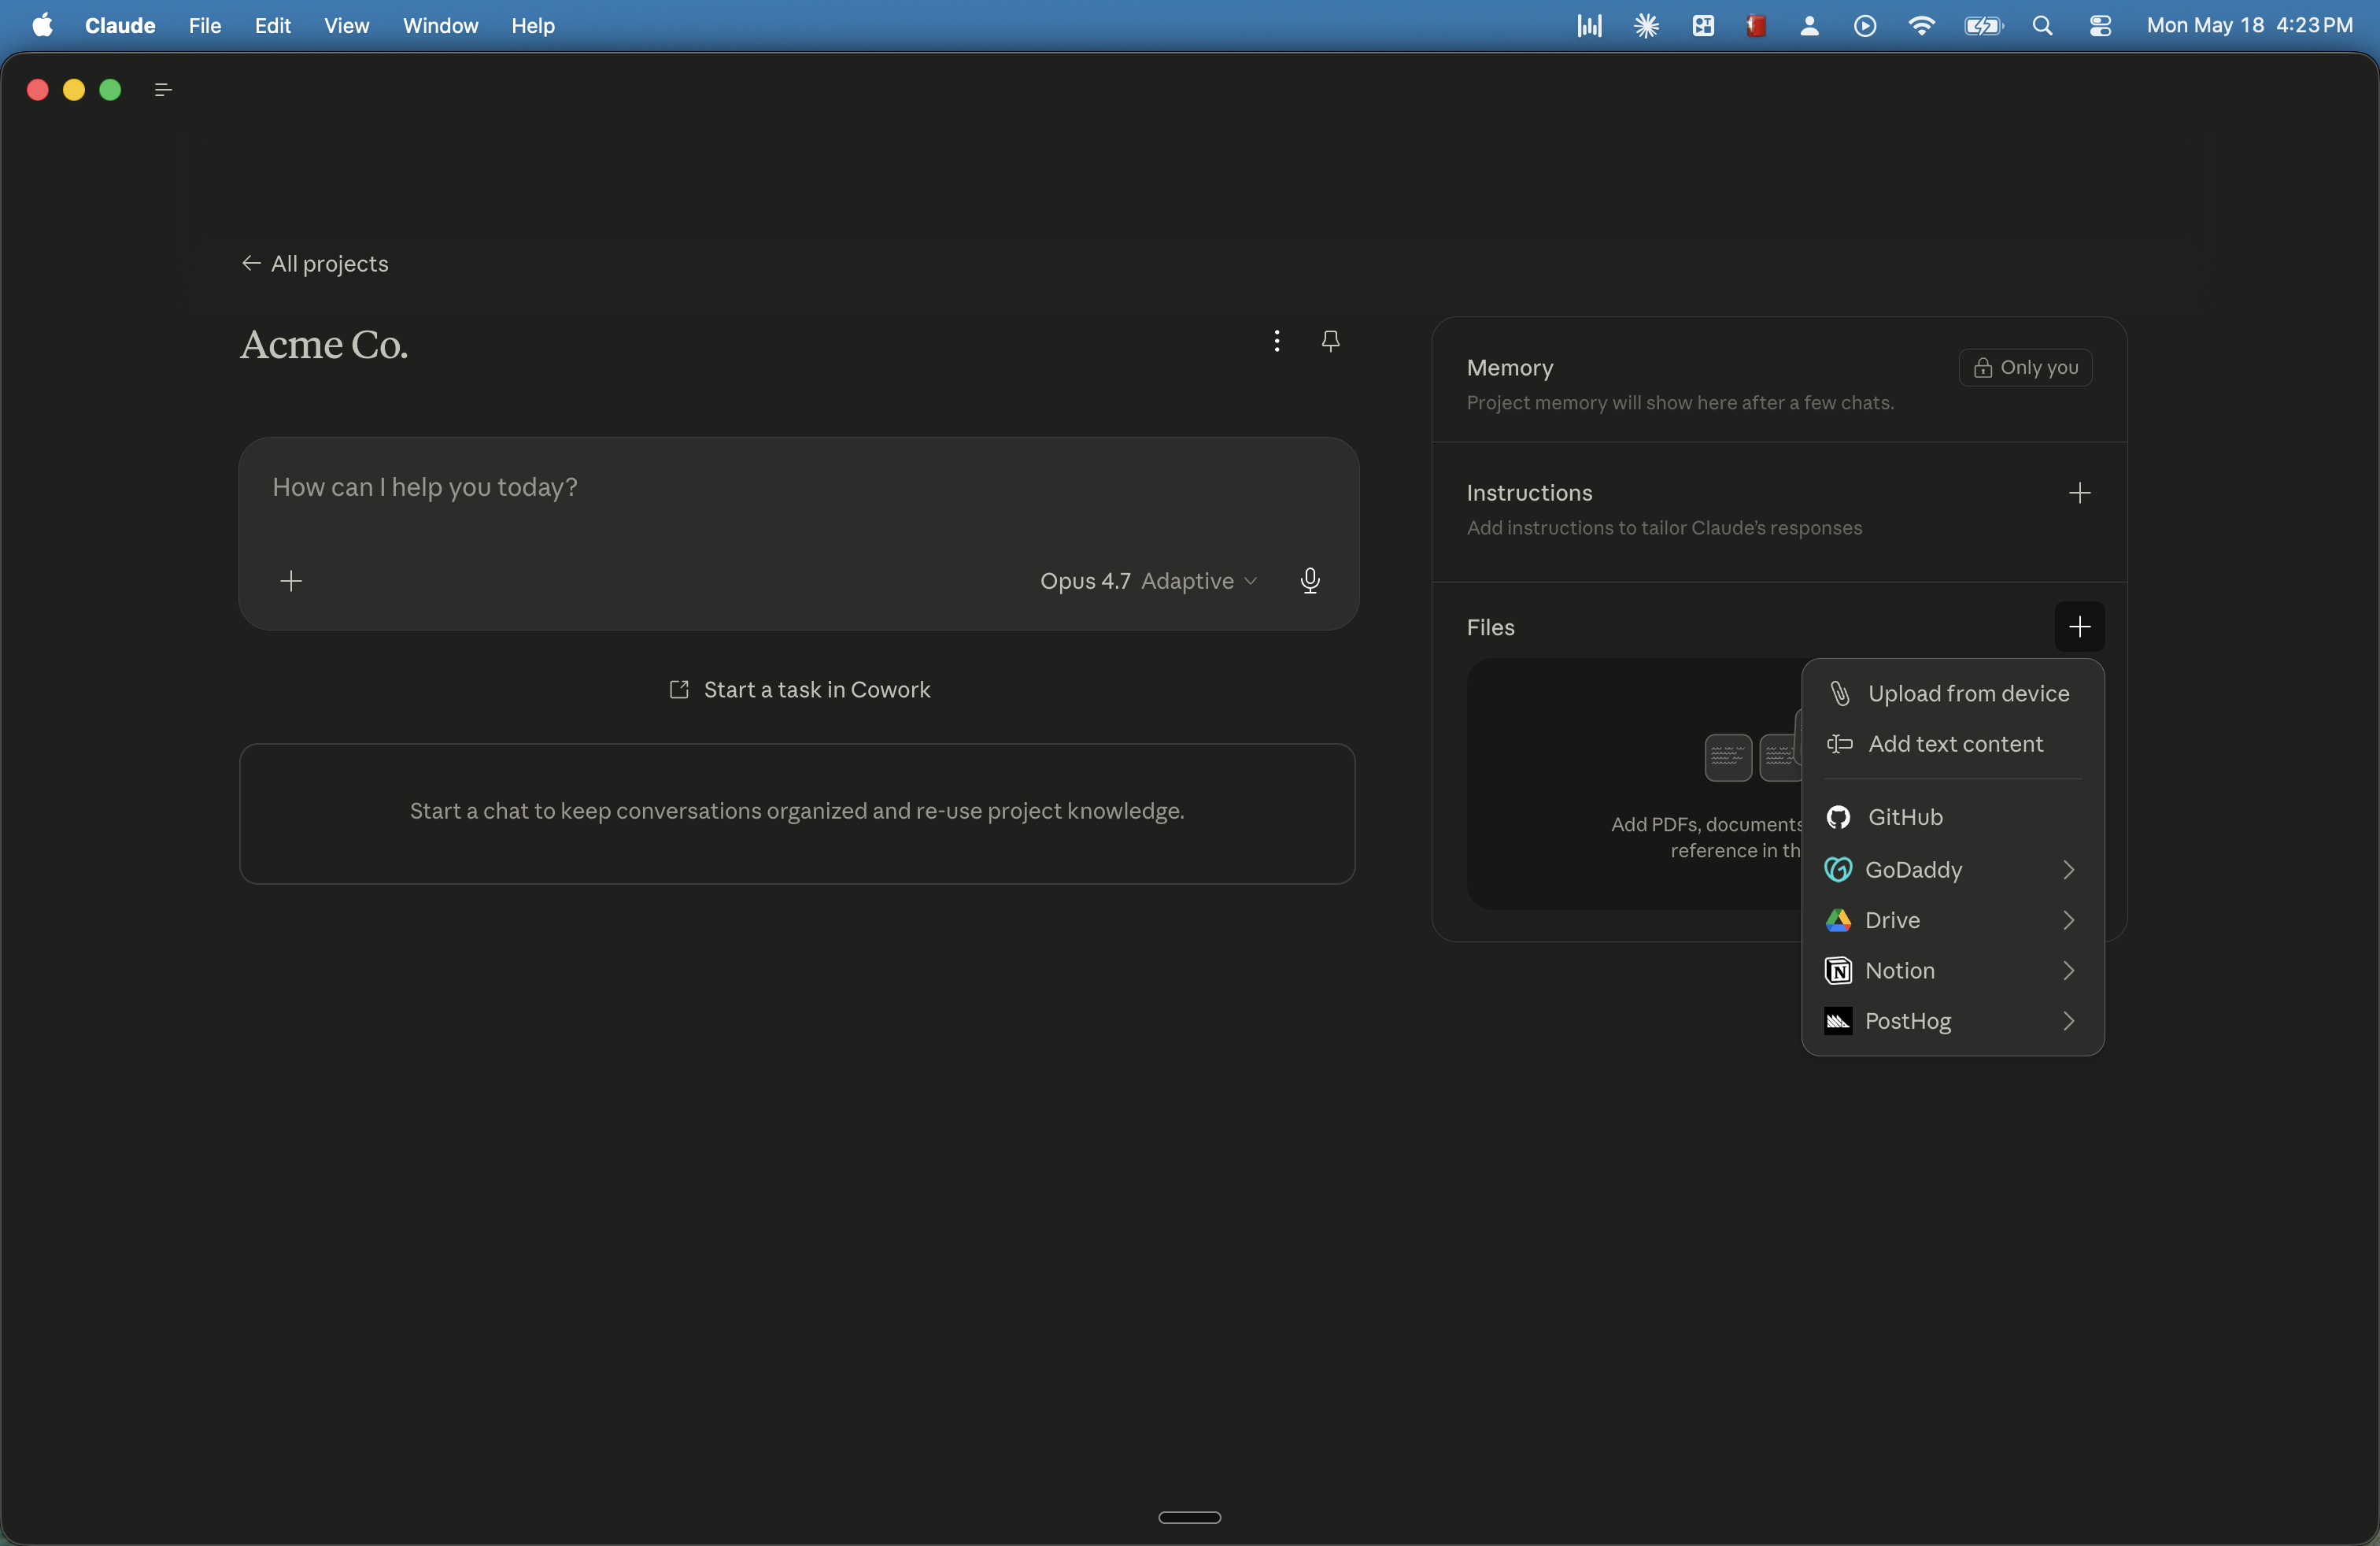Click the Acme Co. project title
The height and width of the screenshot is (1546, 2380).
tap(324, 344)
